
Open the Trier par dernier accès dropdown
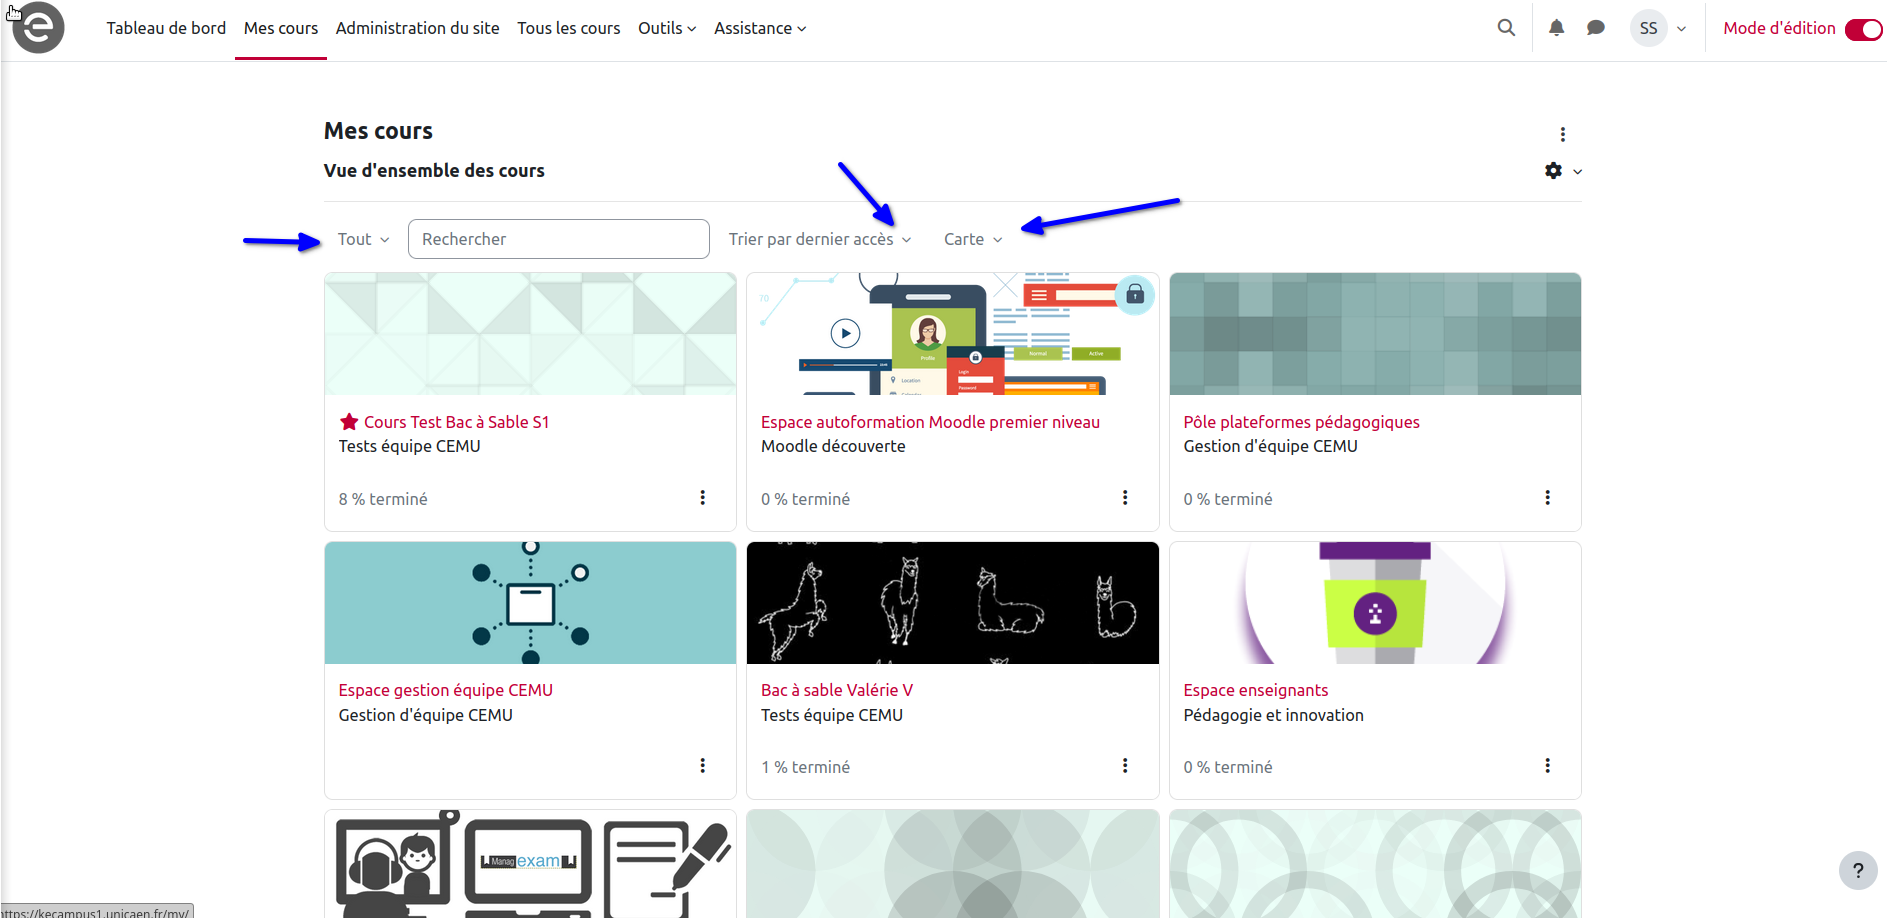tap(819, 239)
